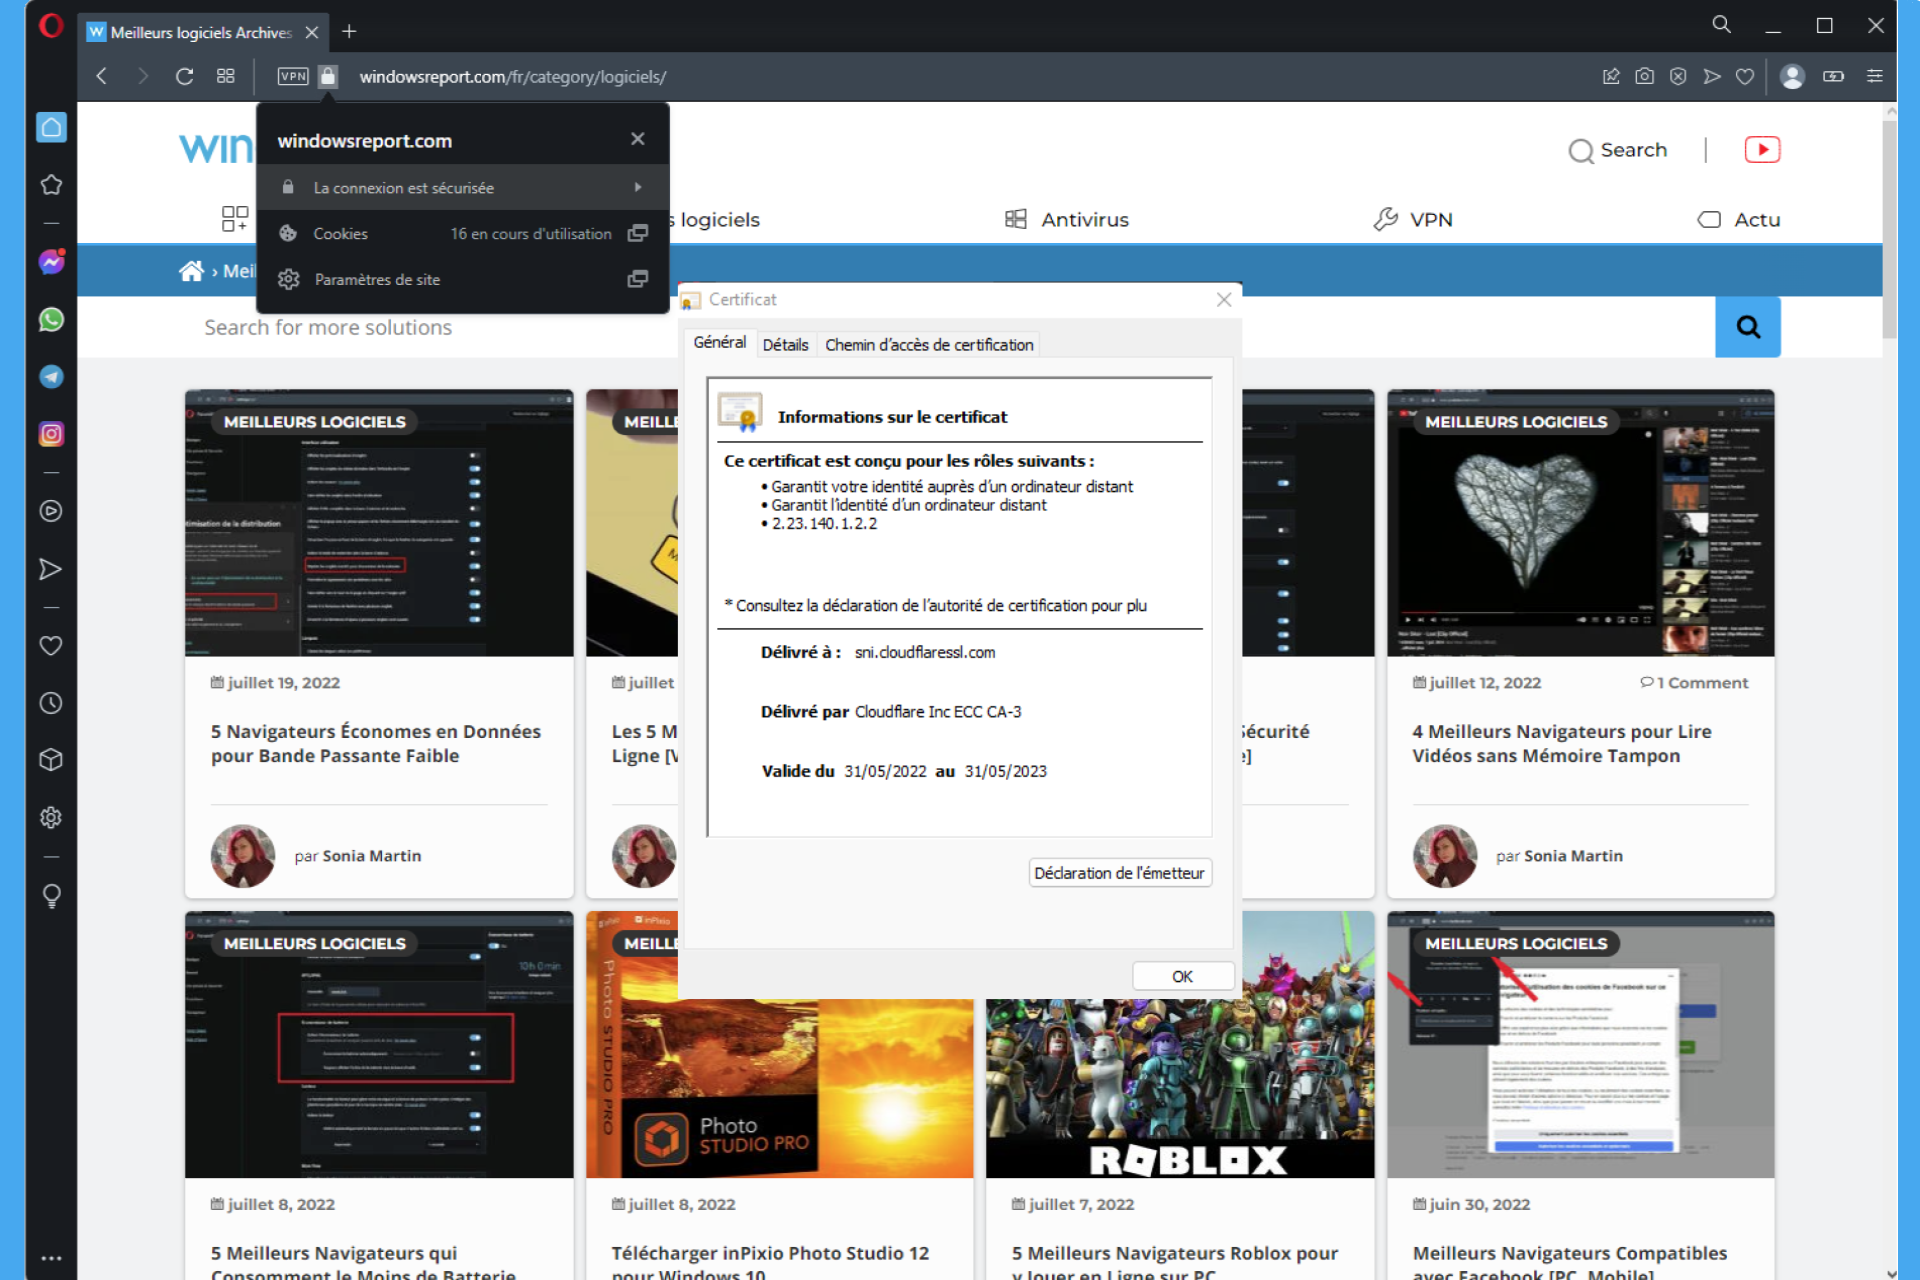1920x1280 pixels.
Task: Open WhatsApp in the sidebar
Action: [51, 319]
